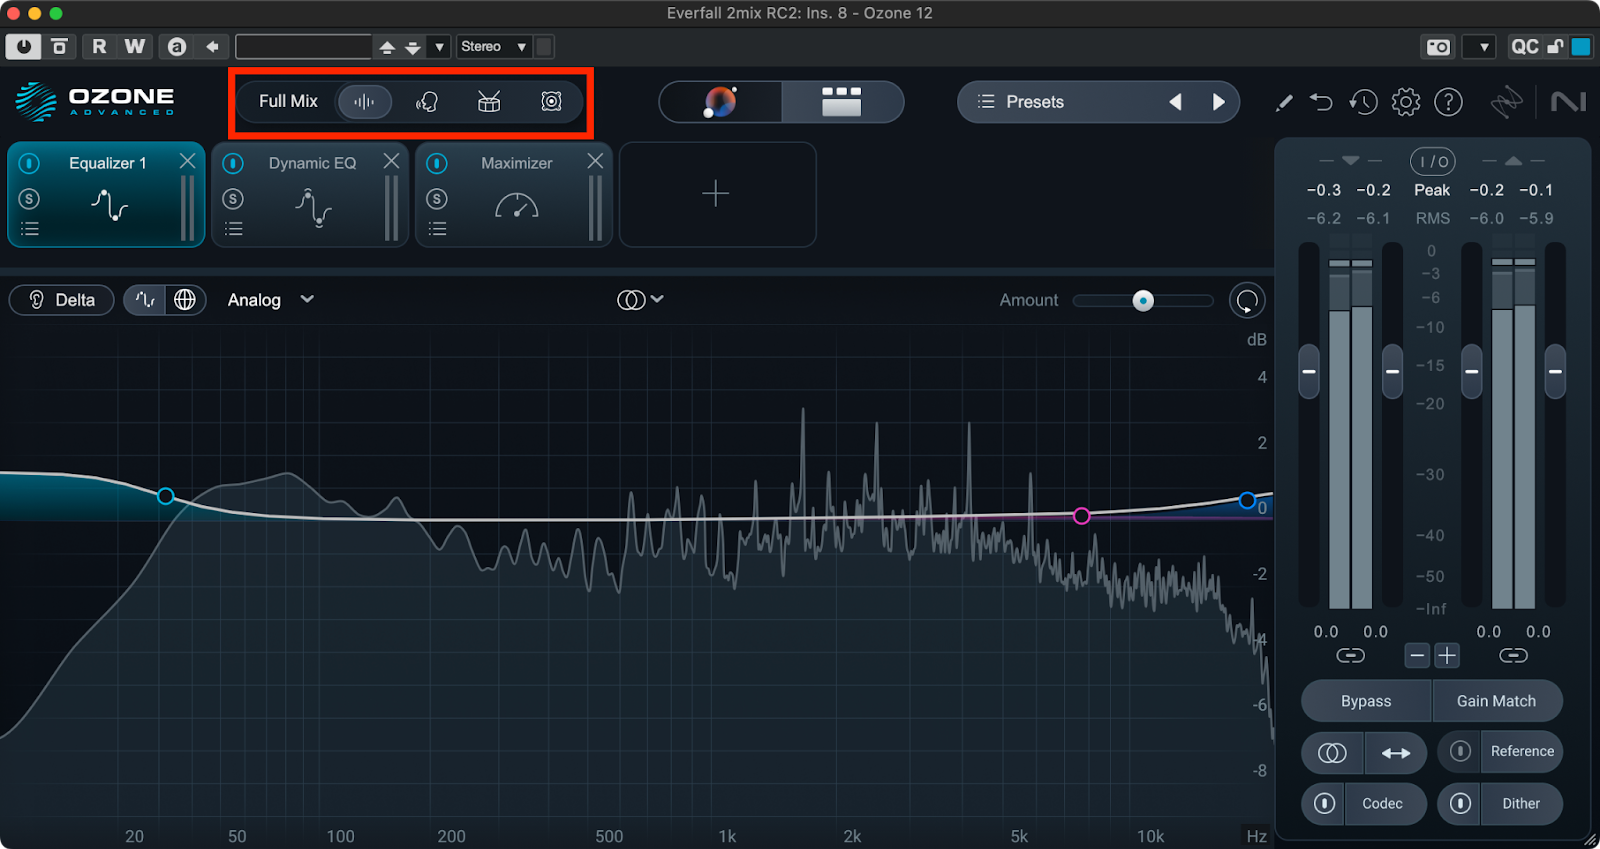Open the Maximizer module tab
Viewport: 1600px width, 849px height.
pos(514,194)
